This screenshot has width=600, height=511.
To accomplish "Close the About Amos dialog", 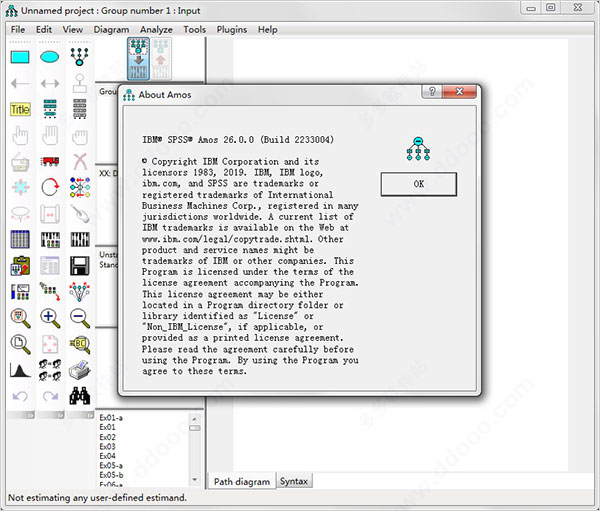I will (459, 91).
